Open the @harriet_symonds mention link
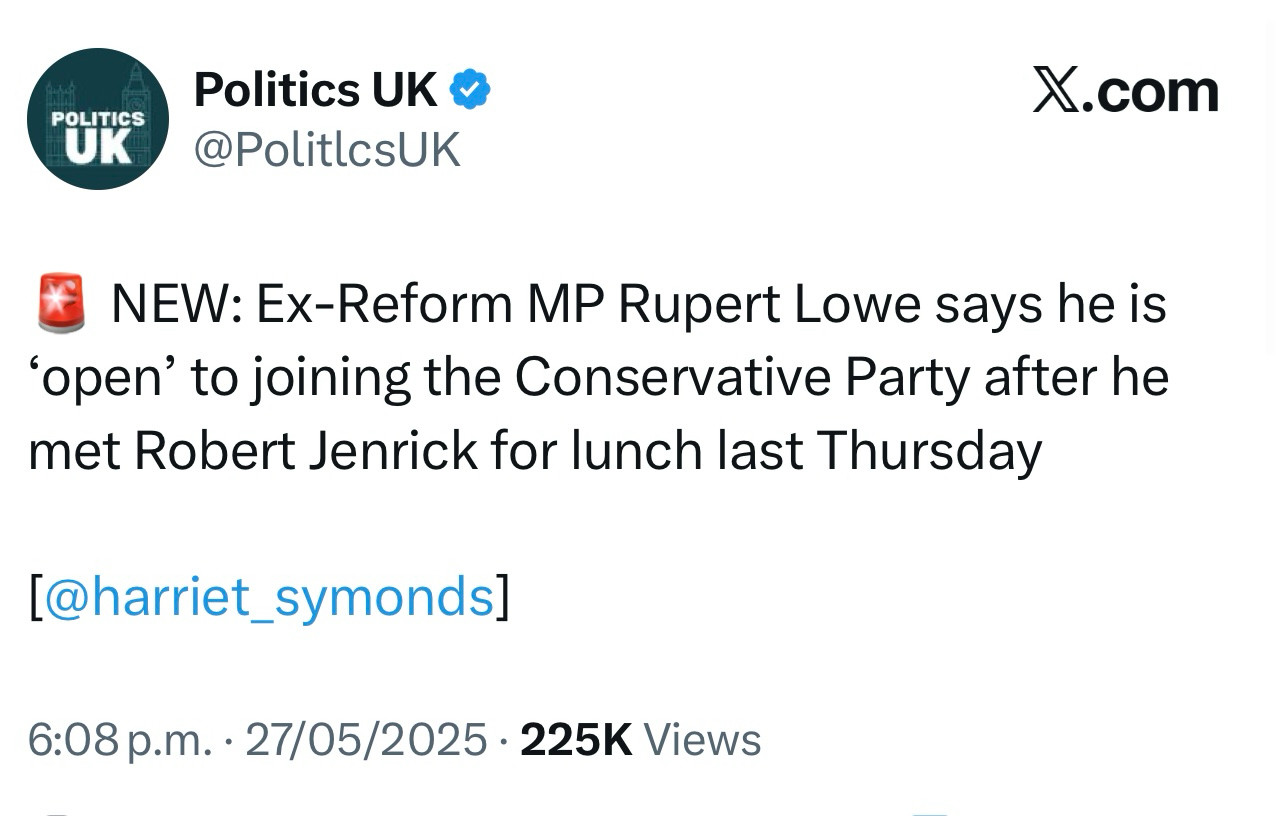Screen dimensions: 1284x816 270,597
